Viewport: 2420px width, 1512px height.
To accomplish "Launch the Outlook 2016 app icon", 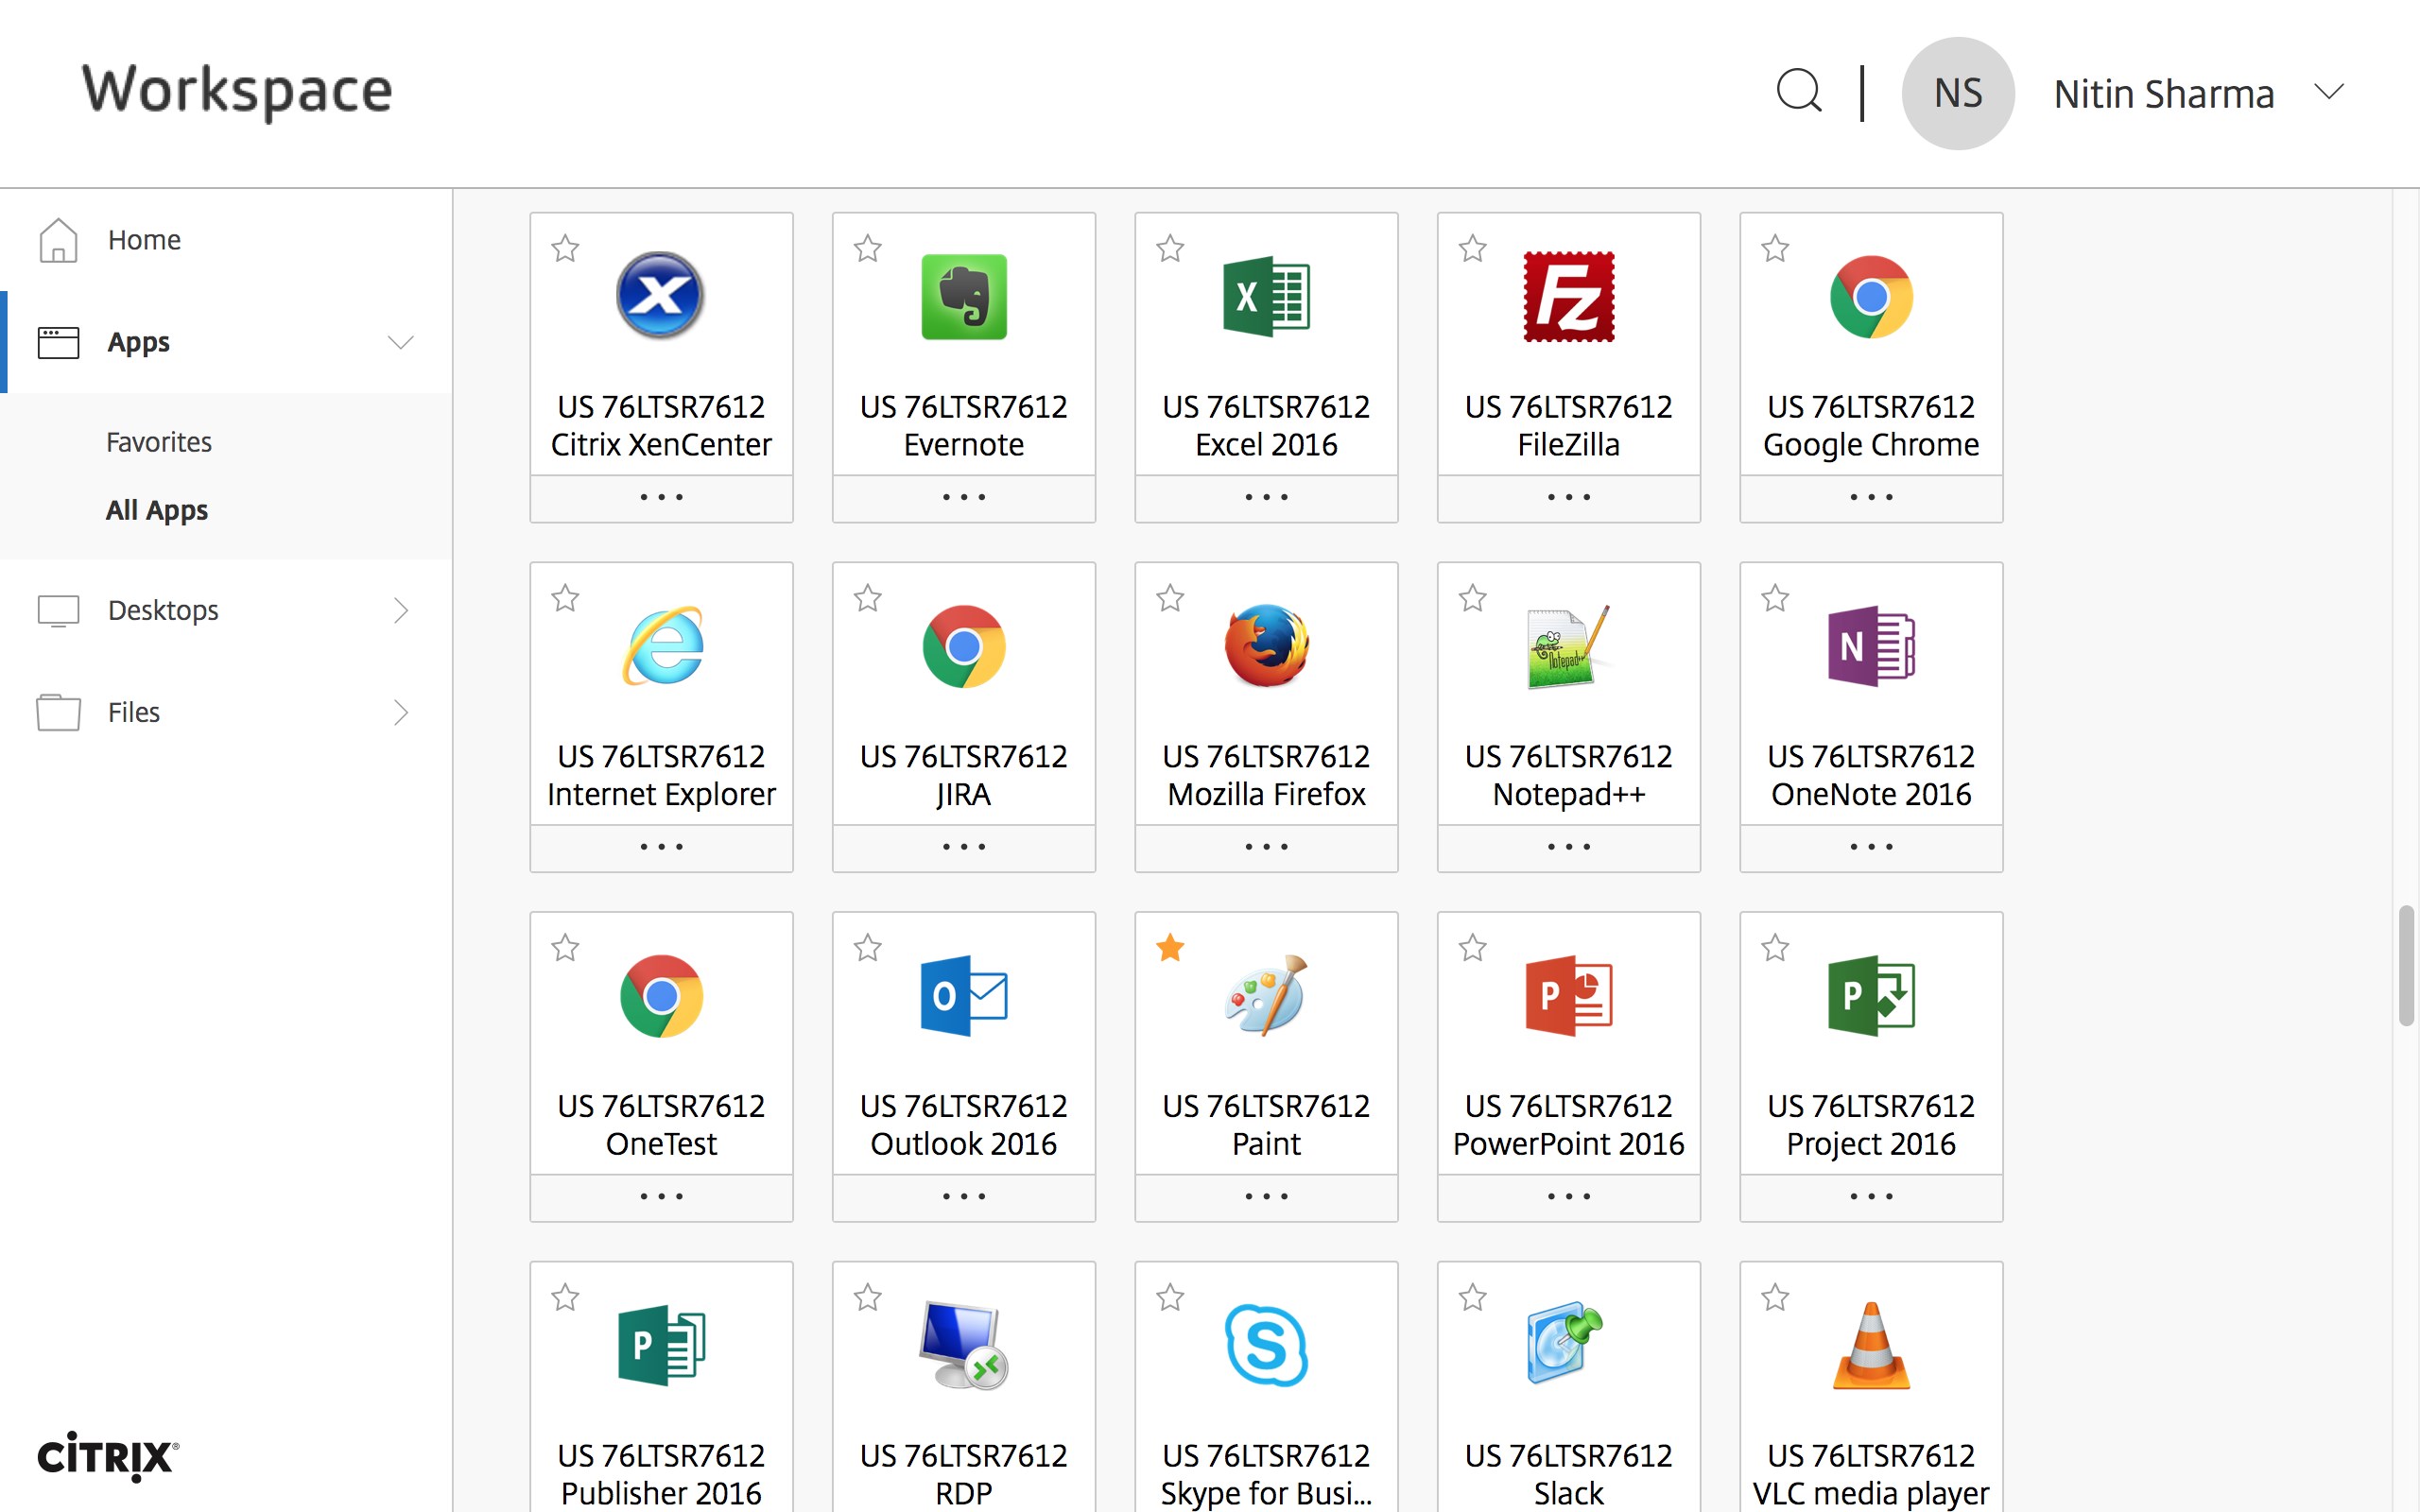I will tap(963, 996).
